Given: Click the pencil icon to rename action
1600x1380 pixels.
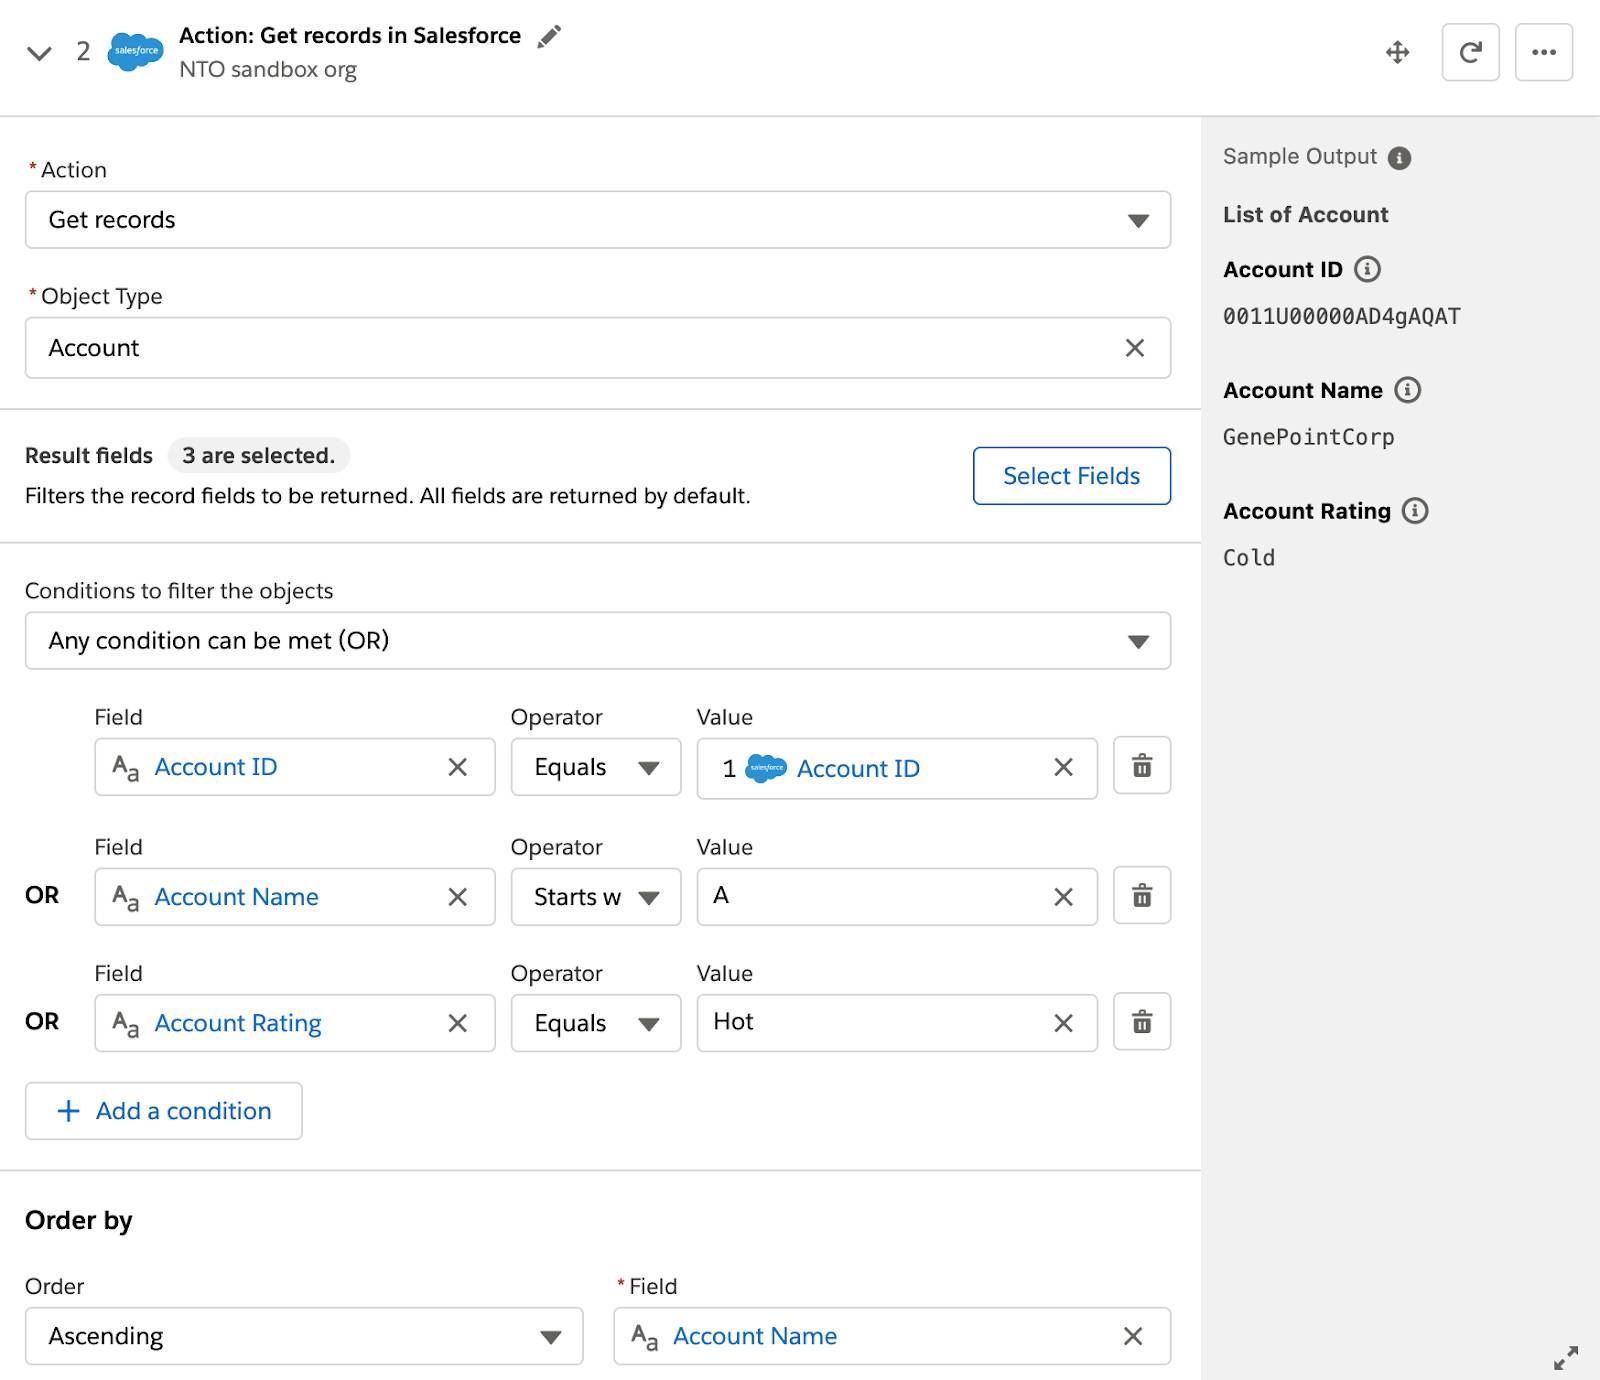Looking at the screenshot, I should point(549,37).
